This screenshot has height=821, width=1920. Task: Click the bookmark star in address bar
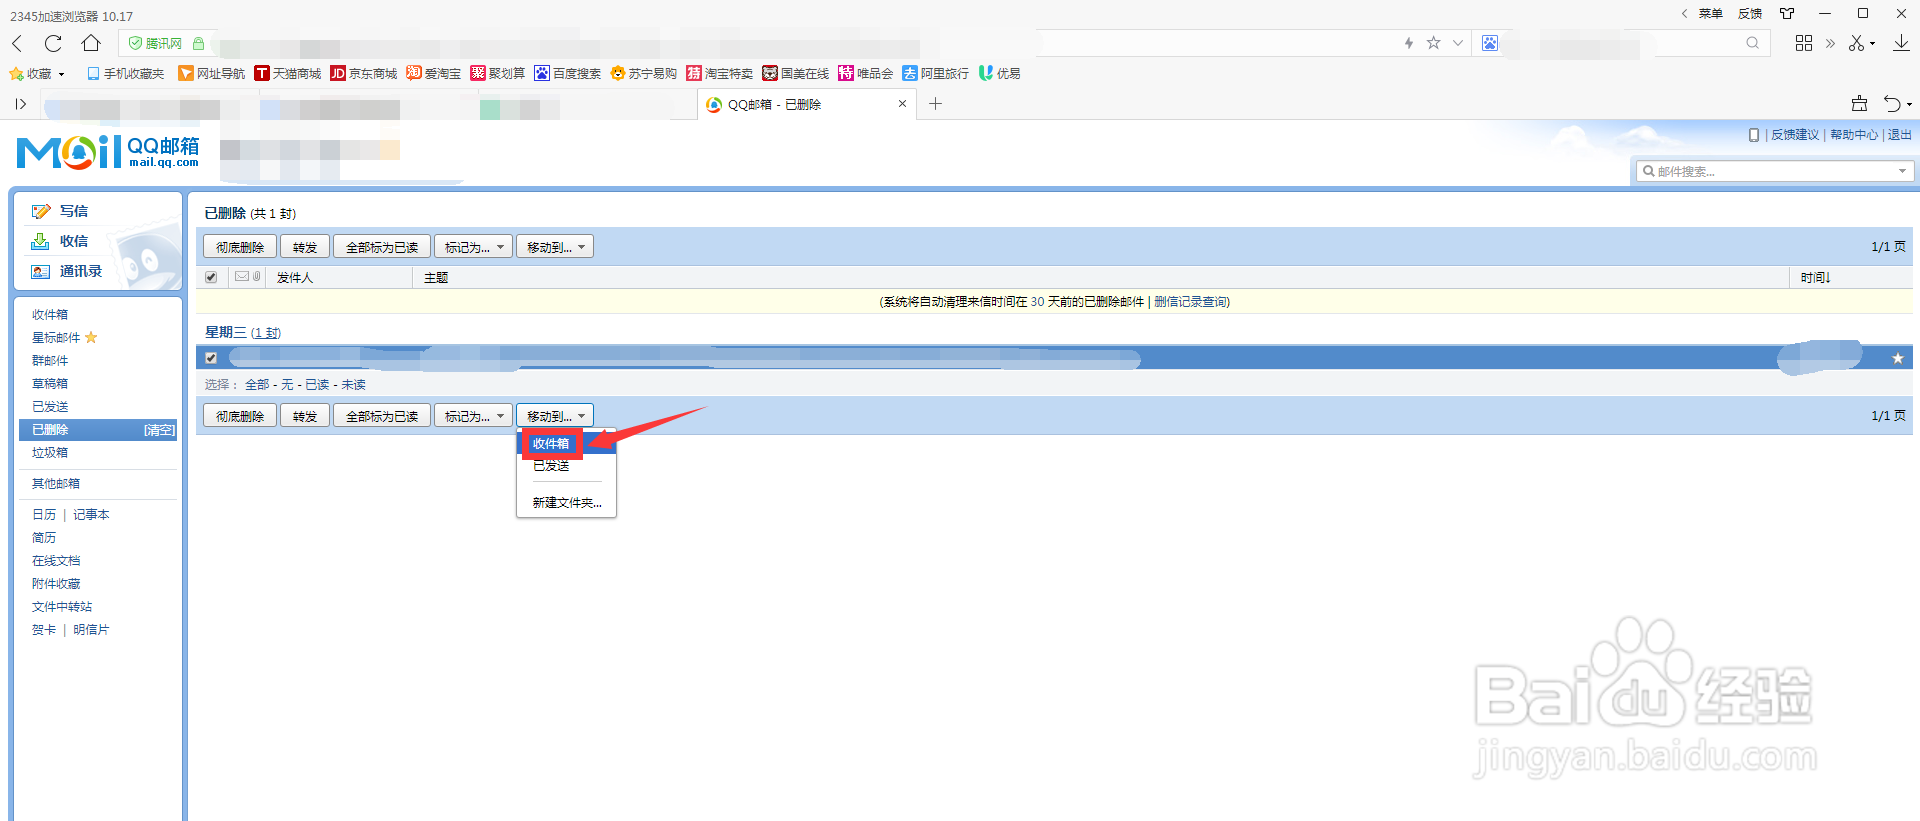click(1433, 43)
